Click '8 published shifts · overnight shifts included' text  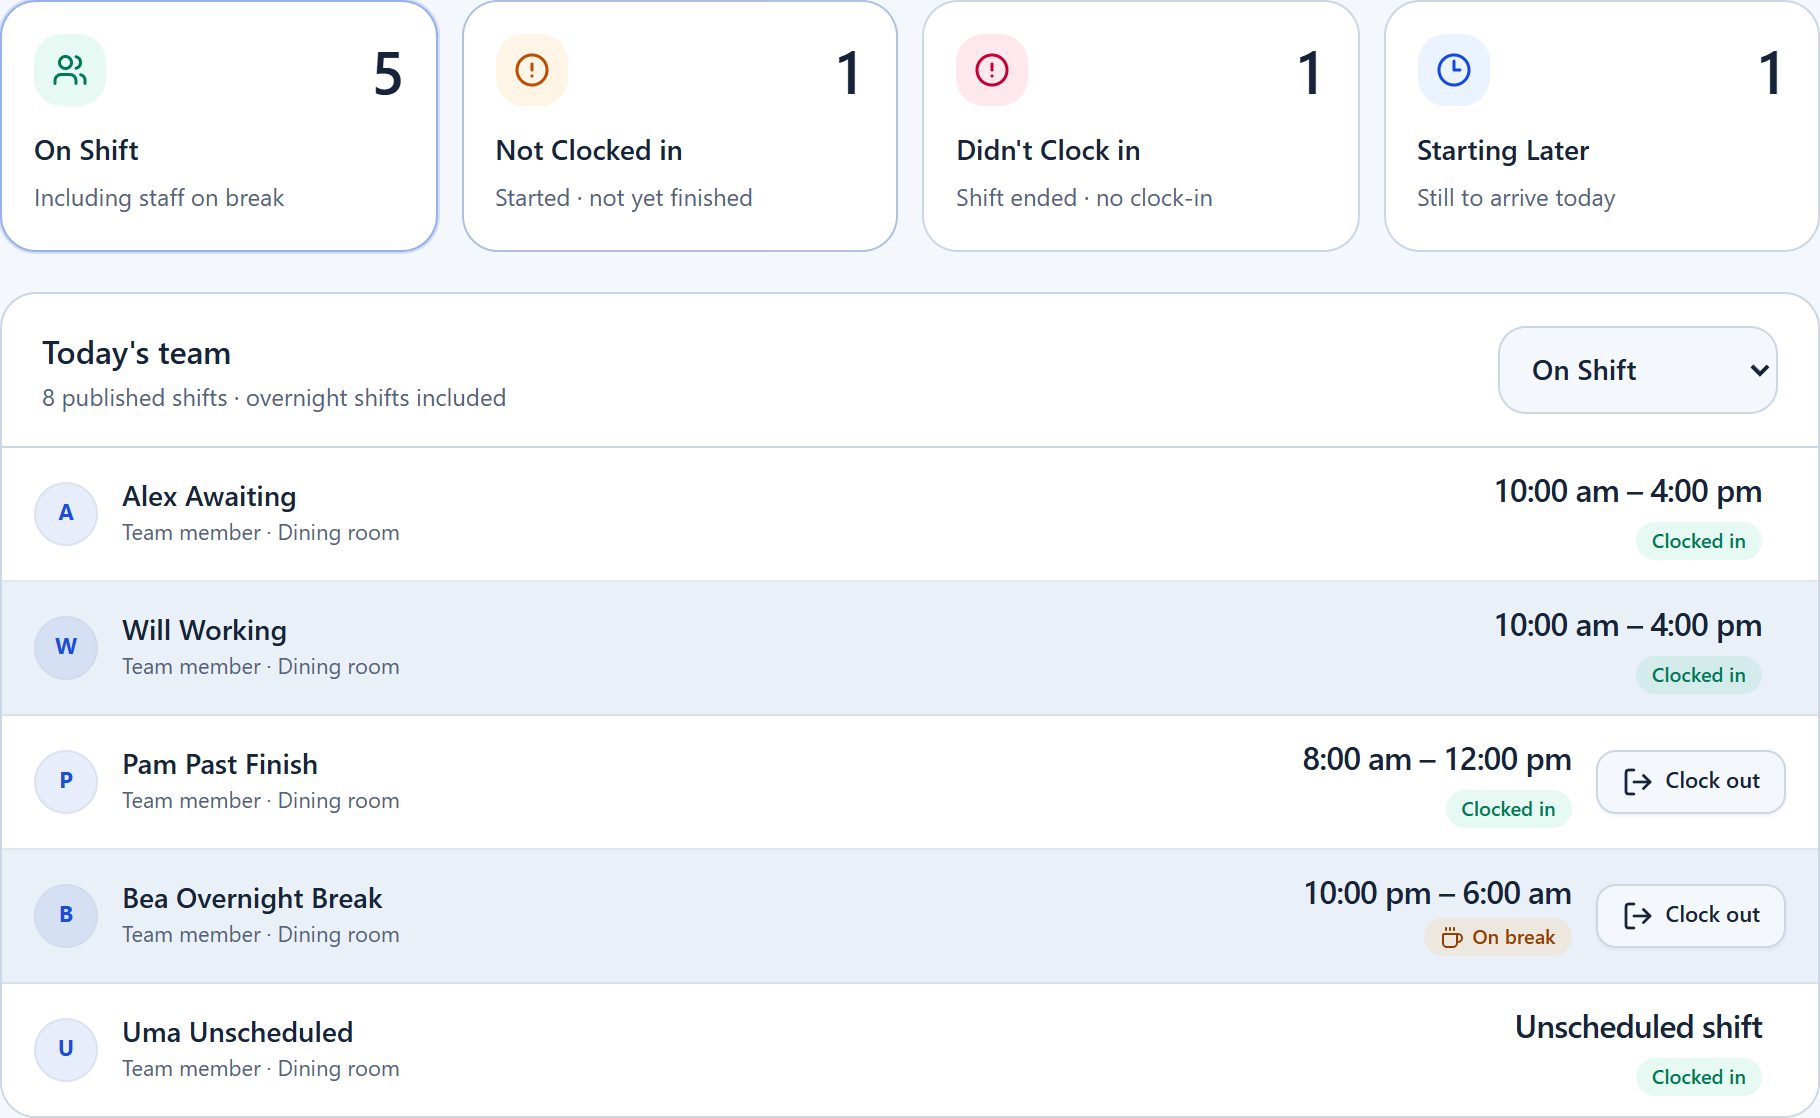pyautogui.click(x=274, y=398)
